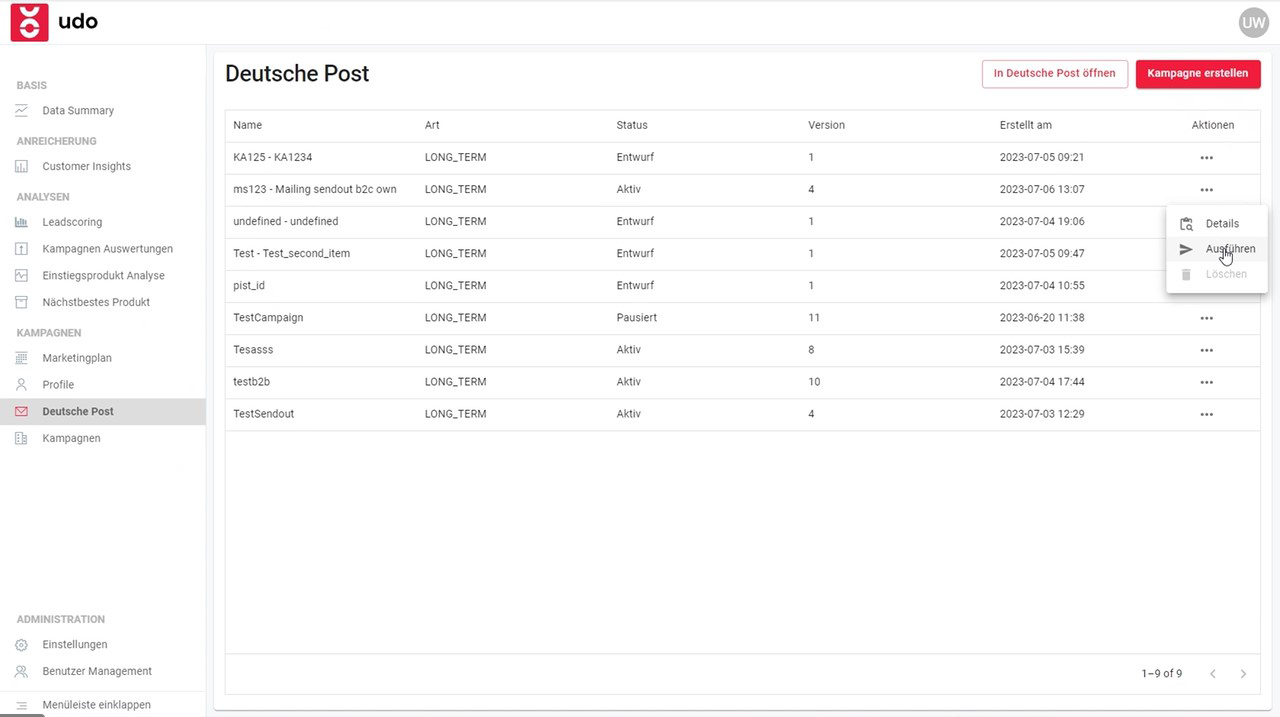This screenshot has height=717, width=1280.
Task: Click the Tesasss name cell
Action: coord(253,350)
